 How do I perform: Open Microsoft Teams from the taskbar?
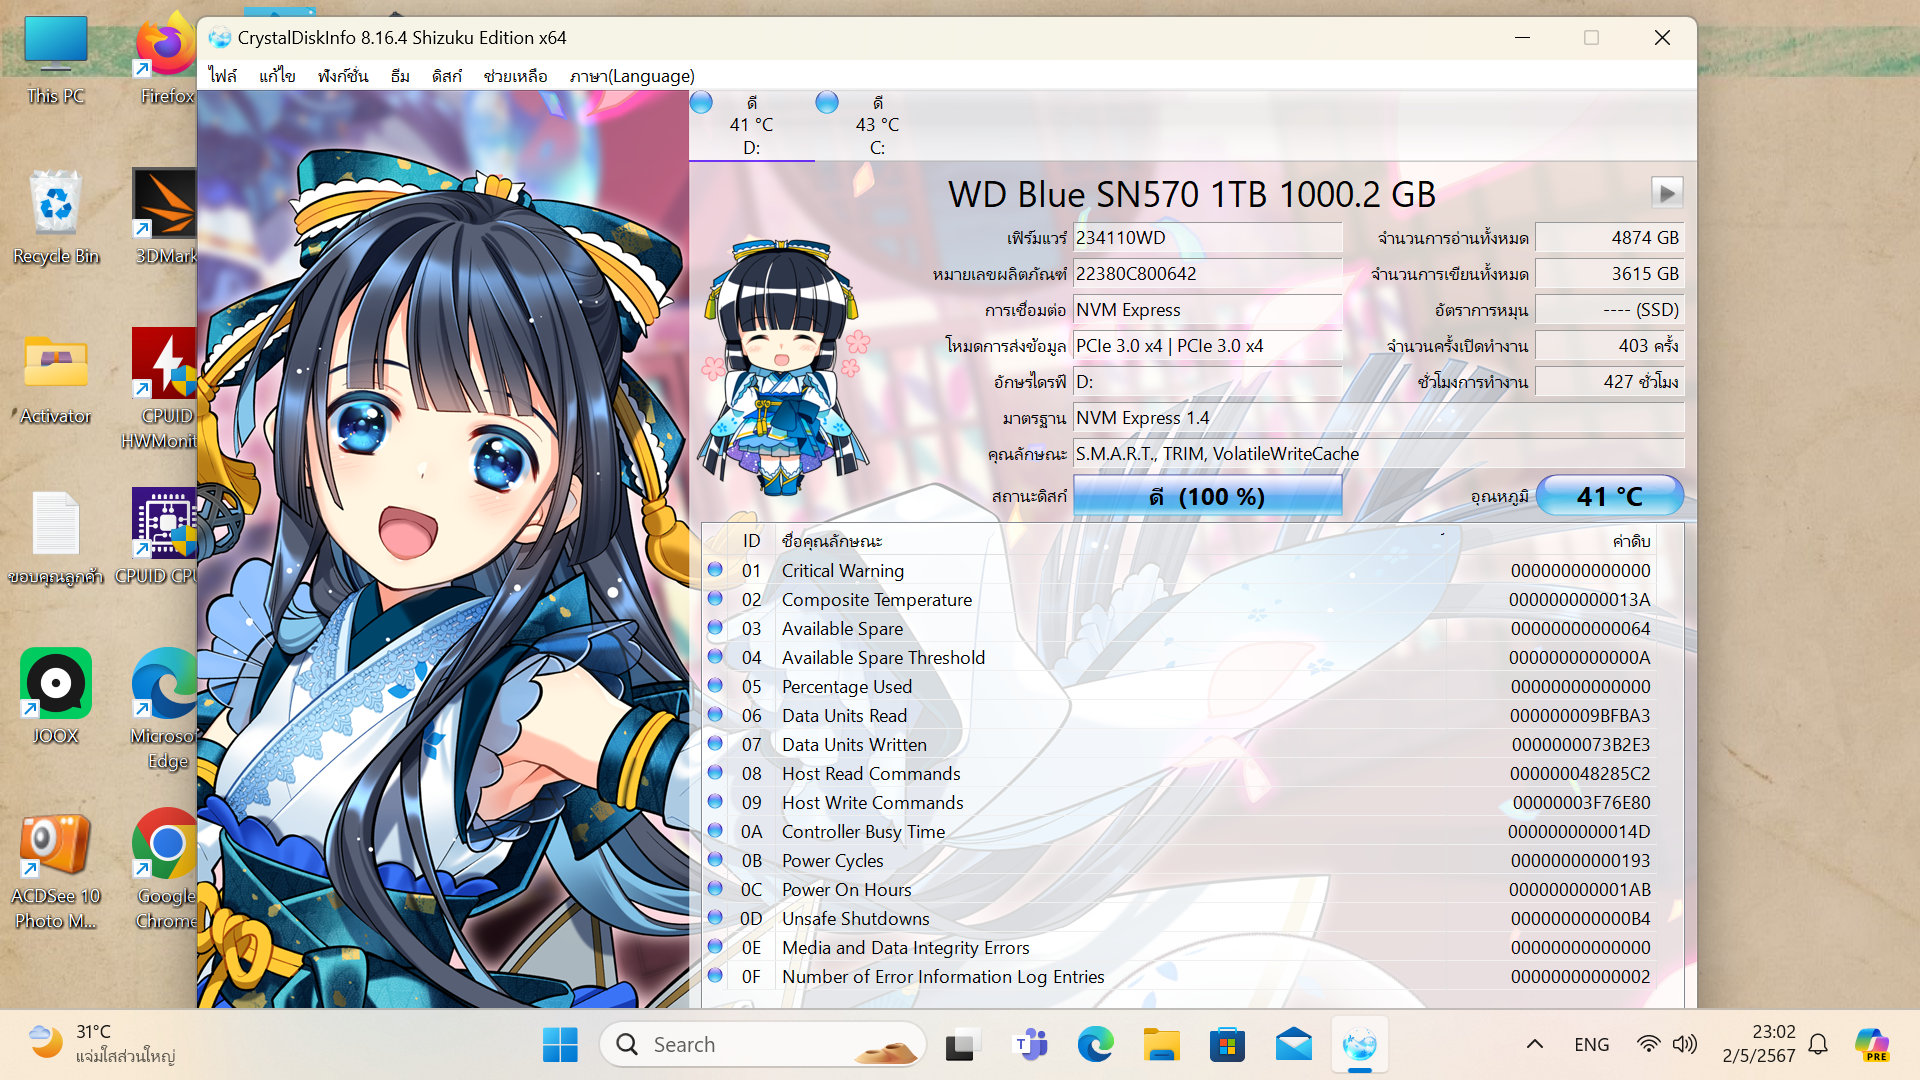1030,1045
